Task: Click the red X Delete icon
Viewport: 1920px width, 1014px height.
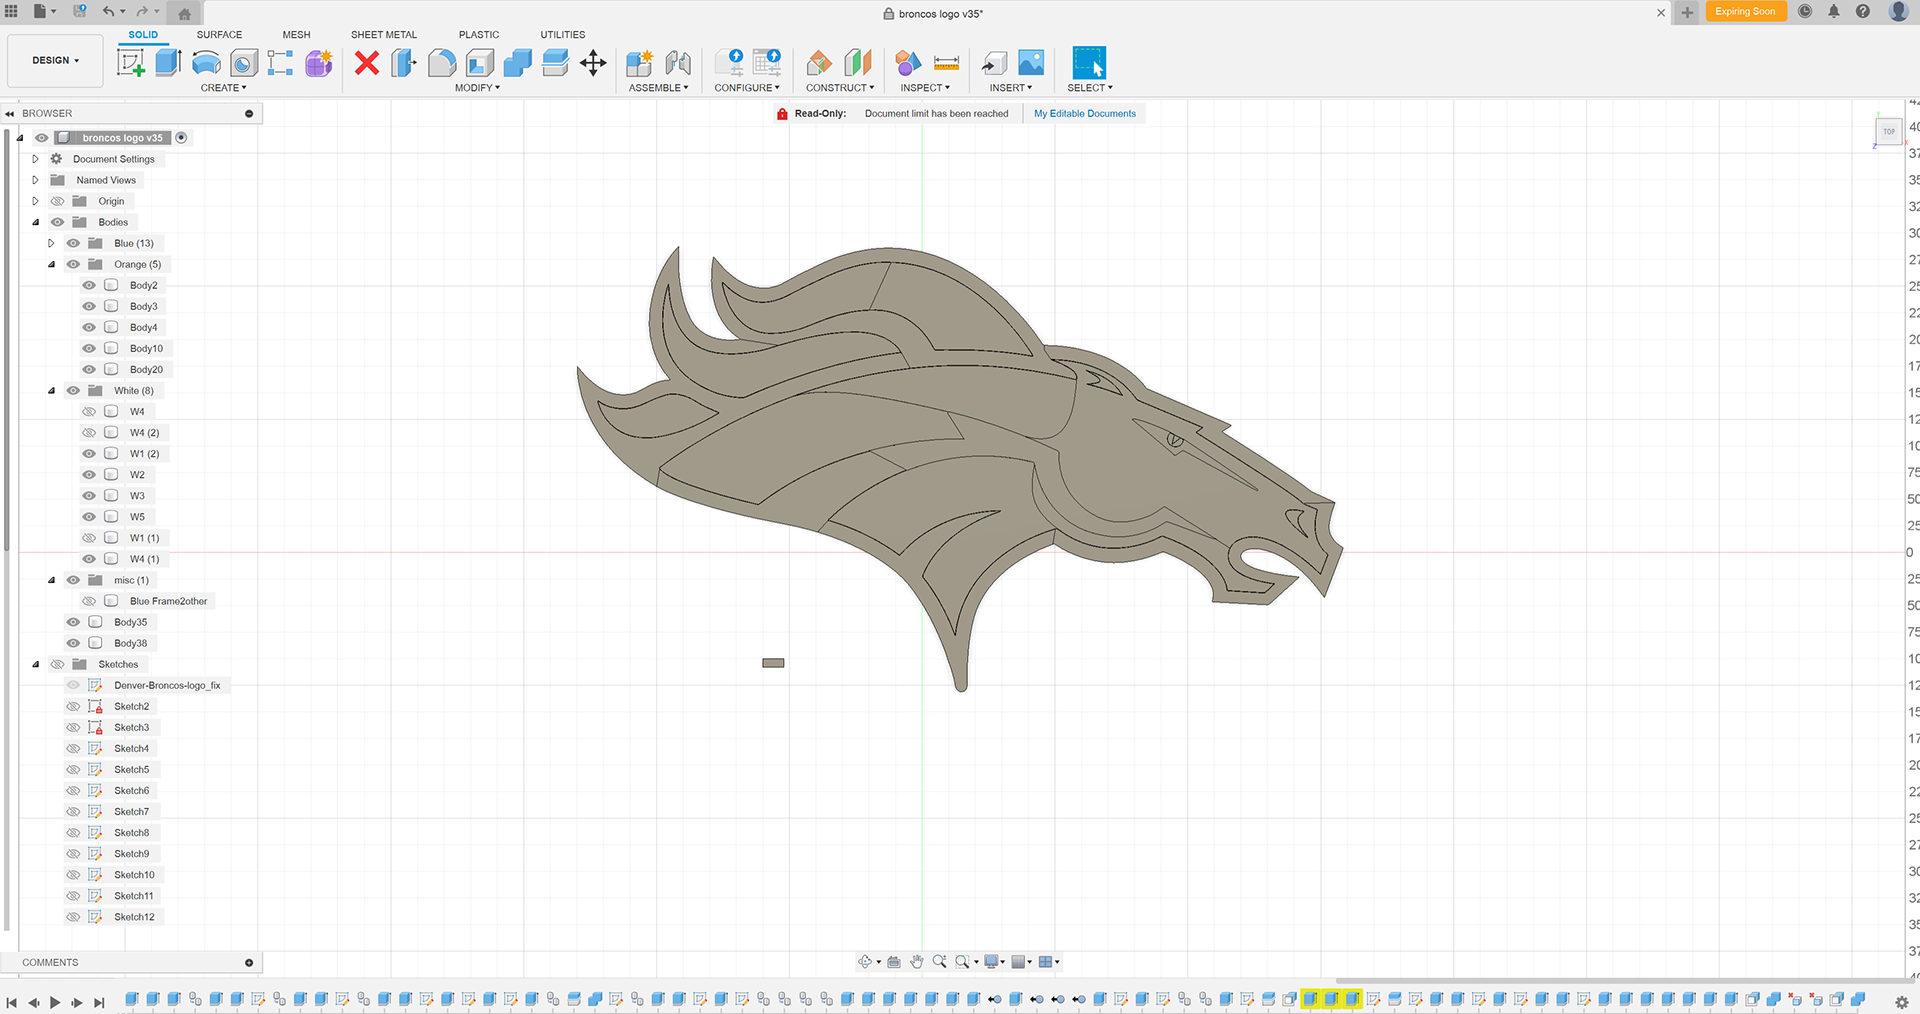Action: 367,63
